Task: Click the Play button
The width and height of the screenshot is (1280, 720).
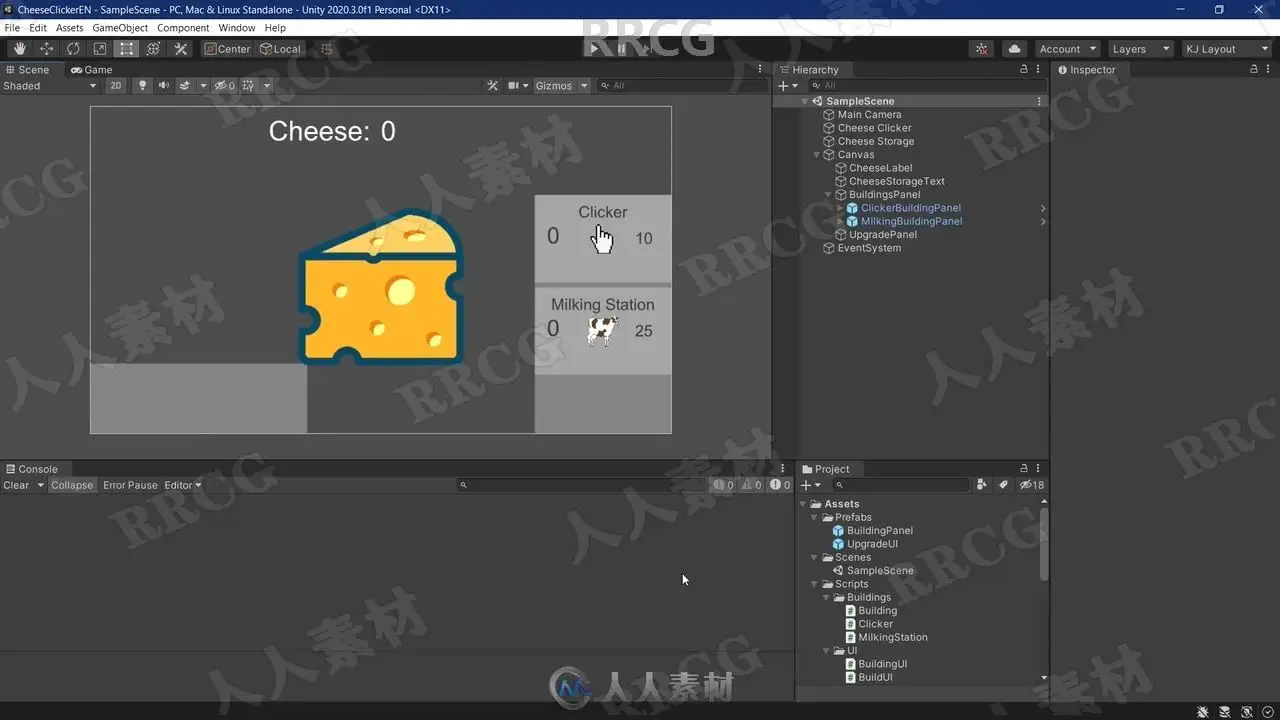Action: tap(594, 49)
